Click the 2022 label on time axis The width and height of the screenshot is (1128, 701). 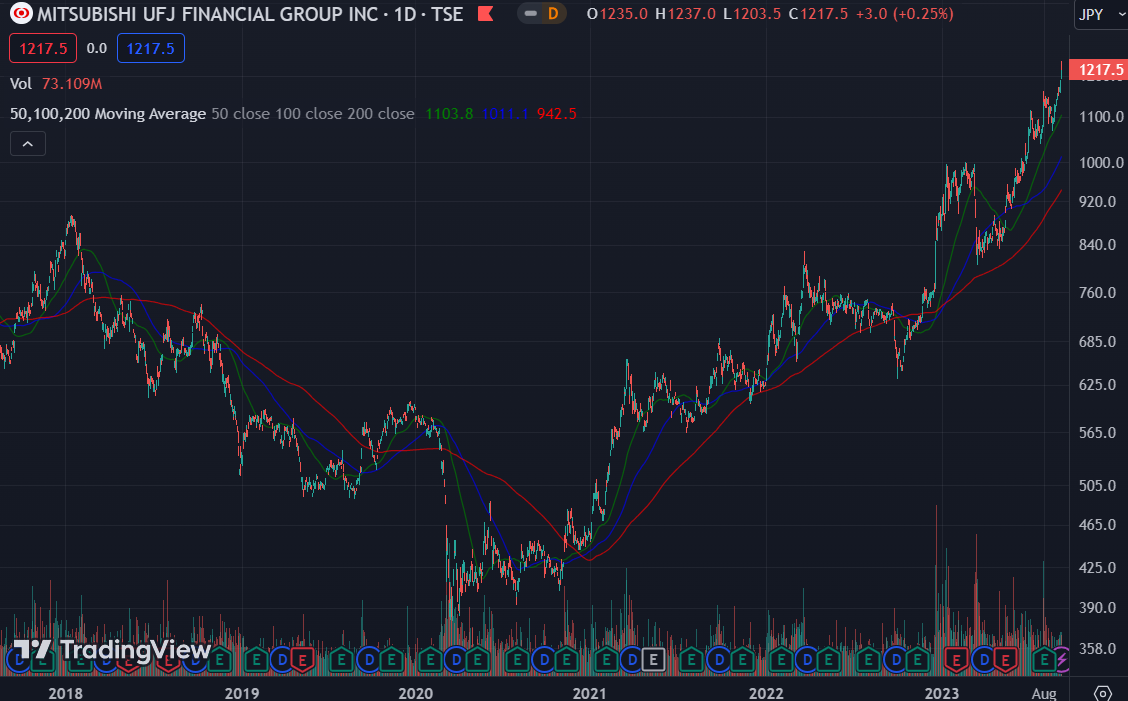[x=766, y=693]
